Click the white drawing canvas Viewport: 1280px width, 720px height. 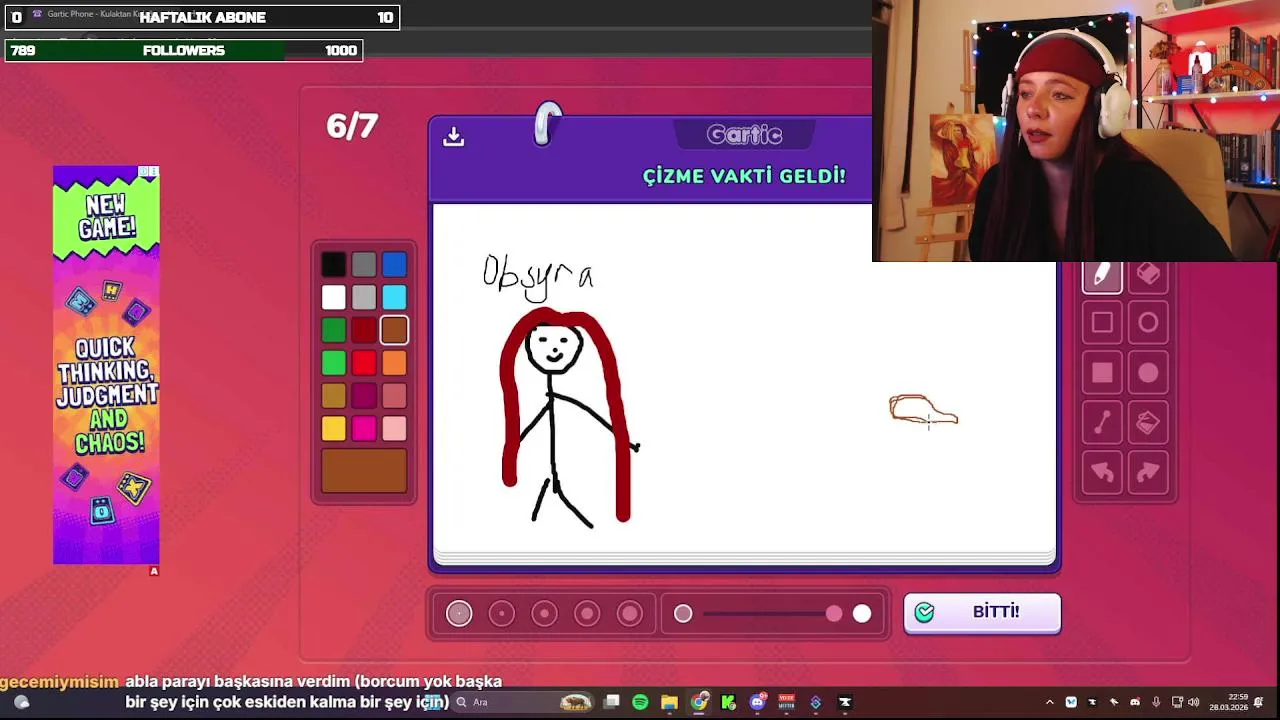(744, 378)
